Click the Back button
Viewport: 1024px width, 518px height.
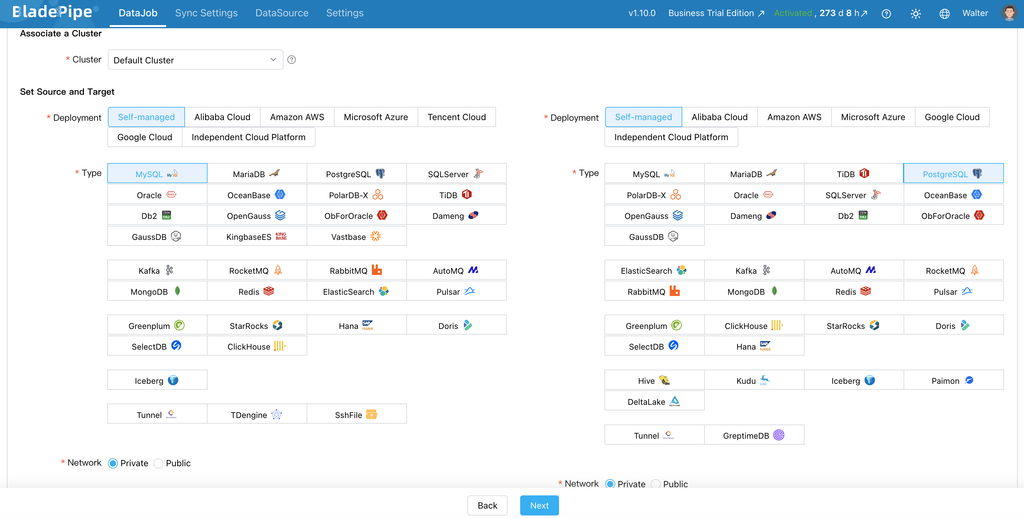(x=487, y=506)
